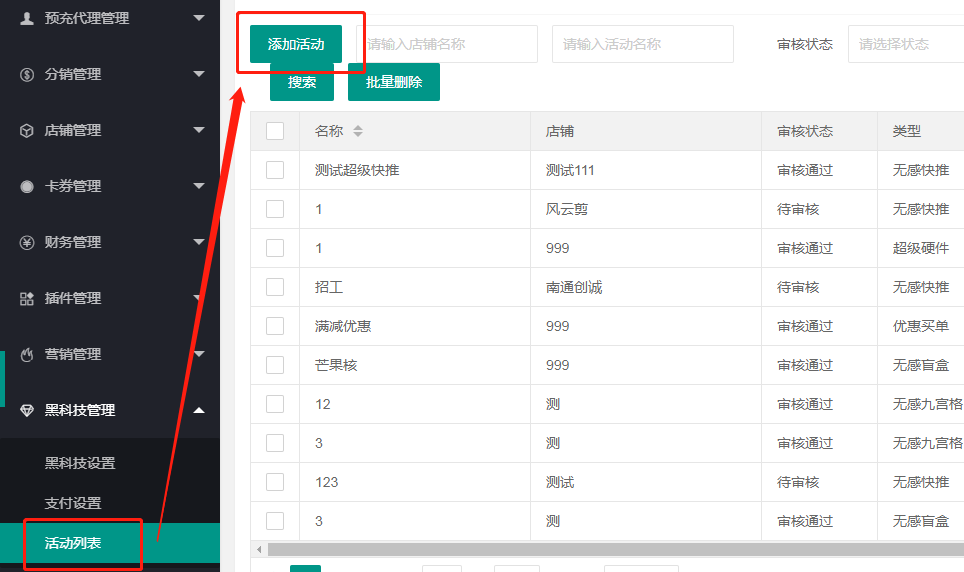The height and width of the screenshot is (572, 964).
Task: Focus the 请输入活动名称 input field
Action: (x=642, y=44)
